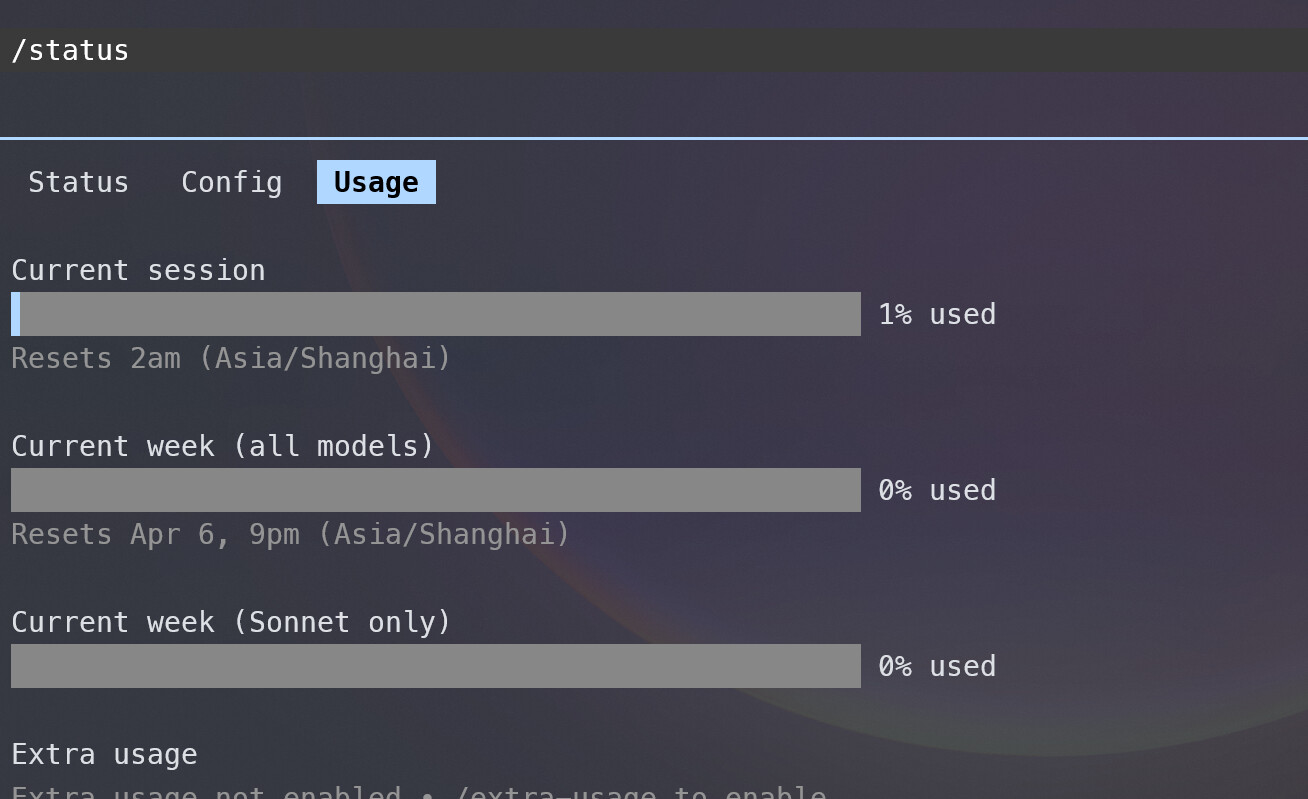1308x799 pixels.
Task: Click 'Current week (all models)' heading
Action: pyautogui.click(x=223, y=446)
